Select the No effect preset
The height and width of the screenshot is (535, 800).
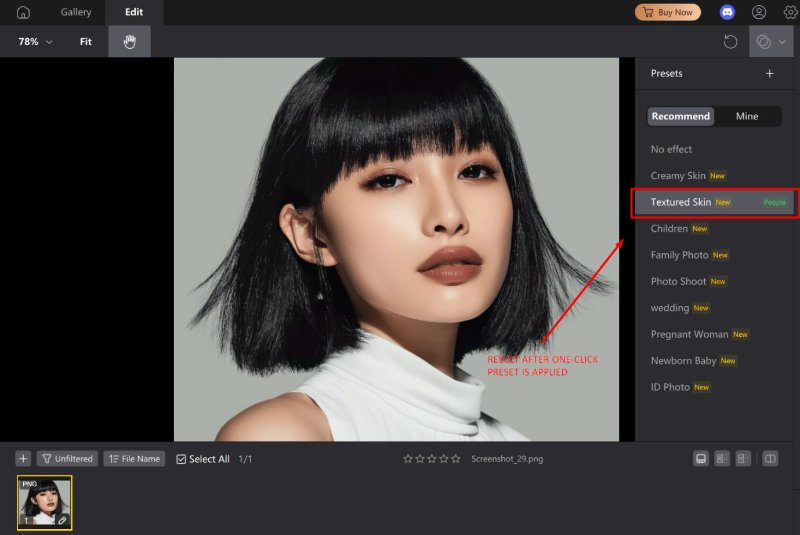(671, 149)
